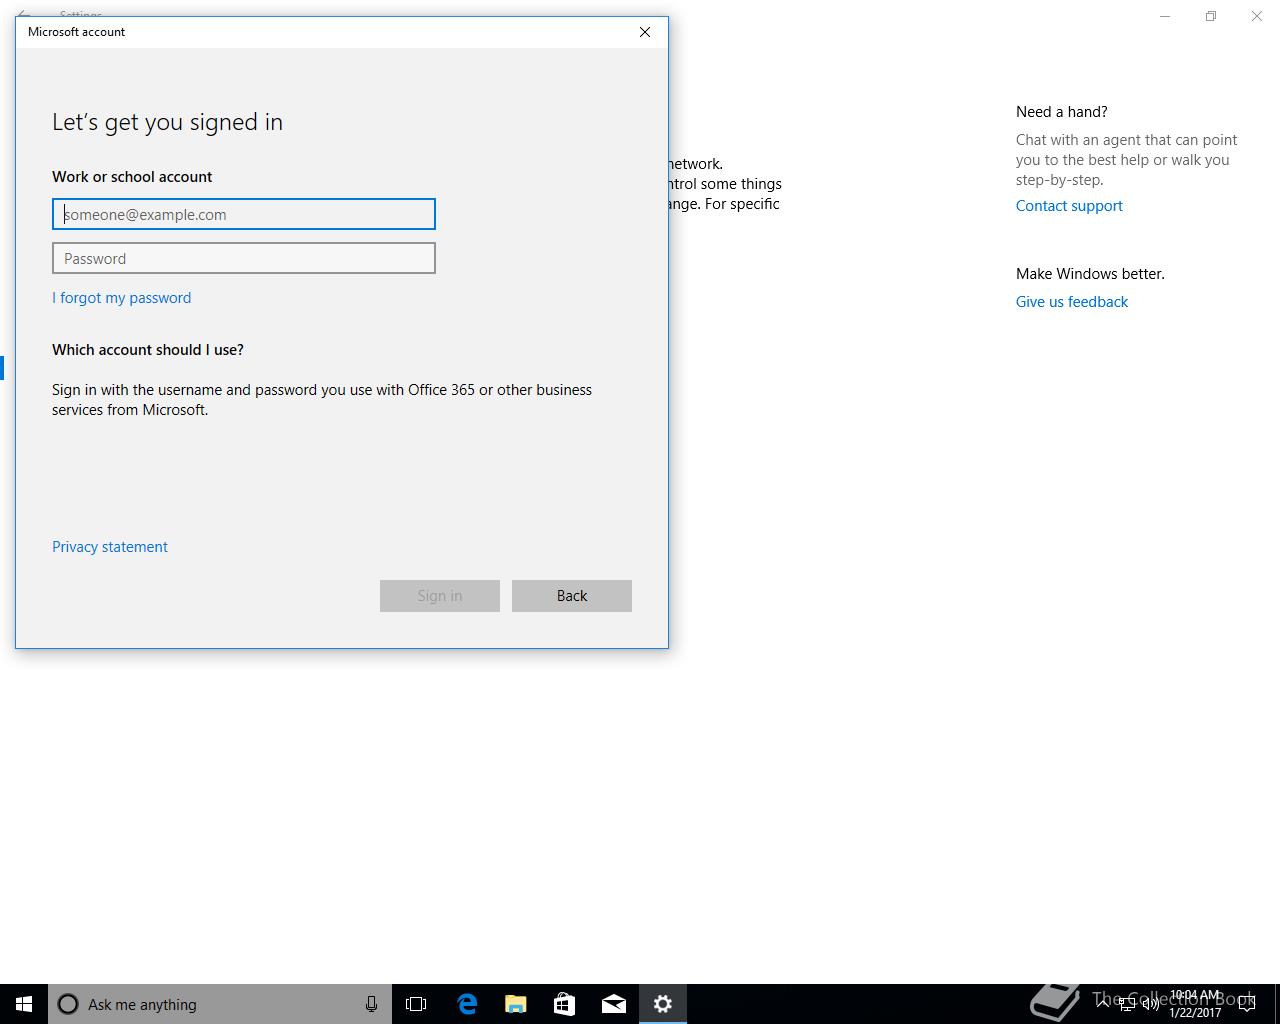Viewport: 1280px width, 1024px height.
Task: Select the Settings gear taskbar icon
Action: [663, 1004]
